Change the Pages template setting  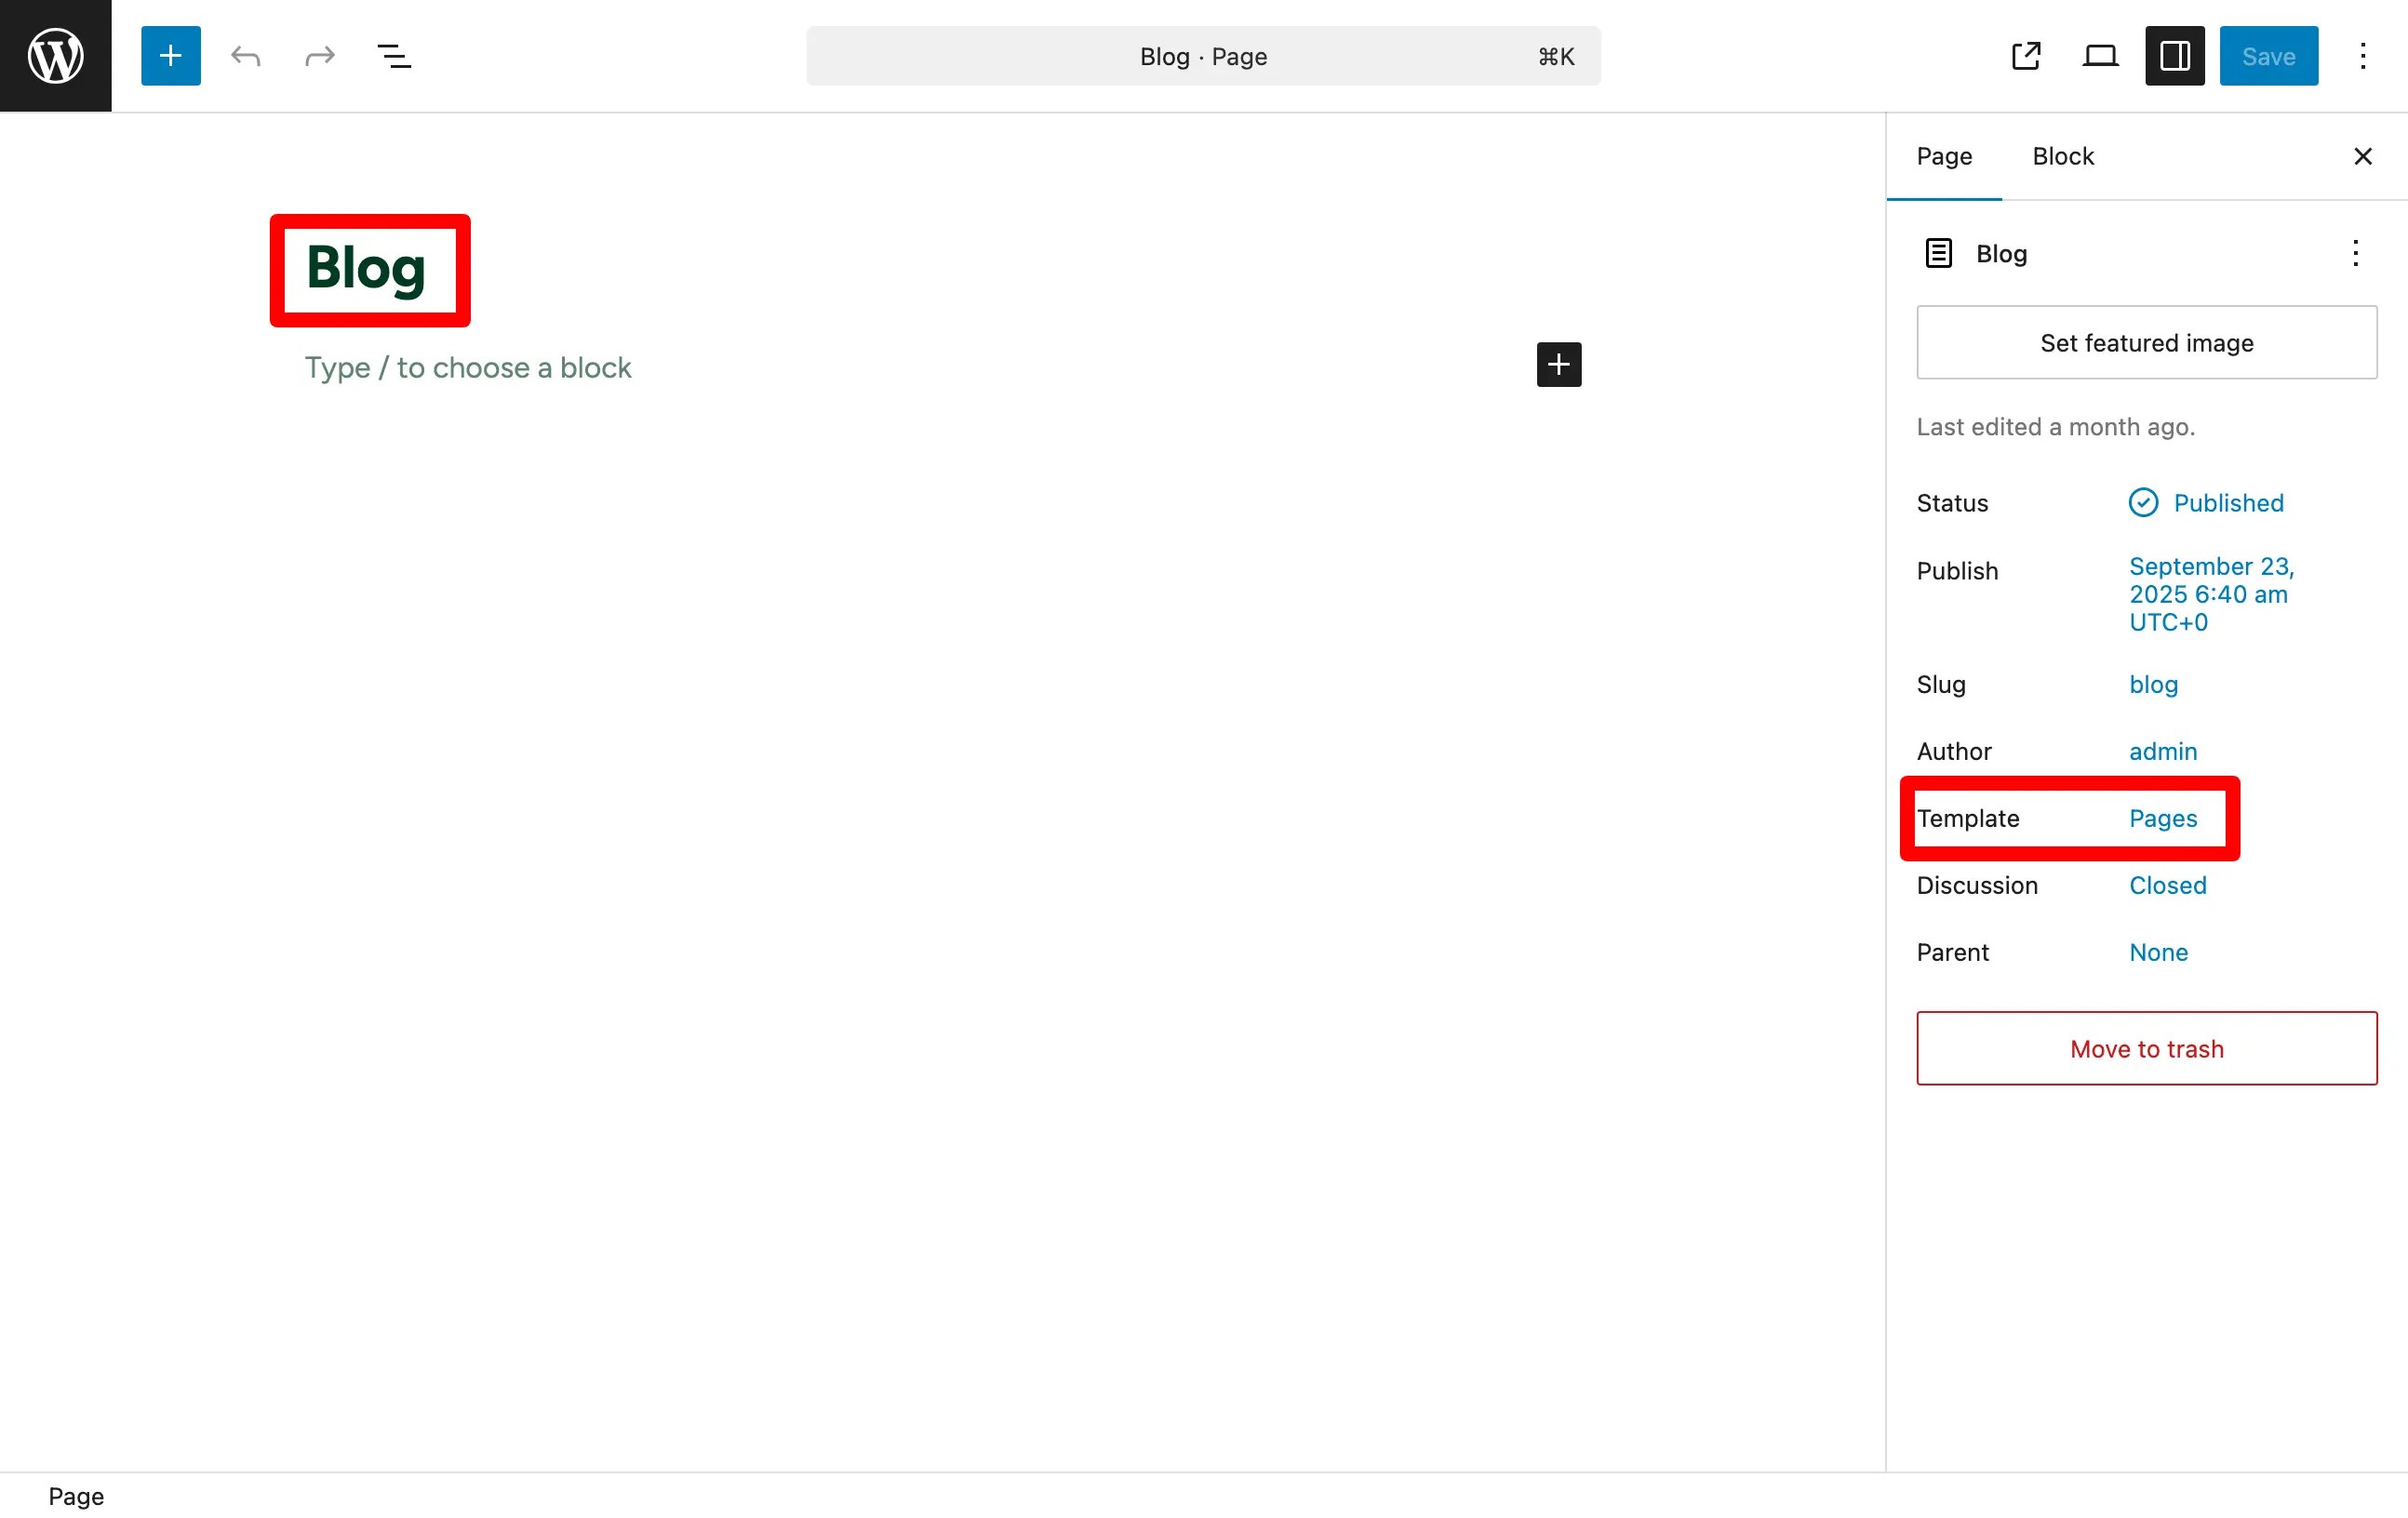click(x=2162, y=818)
